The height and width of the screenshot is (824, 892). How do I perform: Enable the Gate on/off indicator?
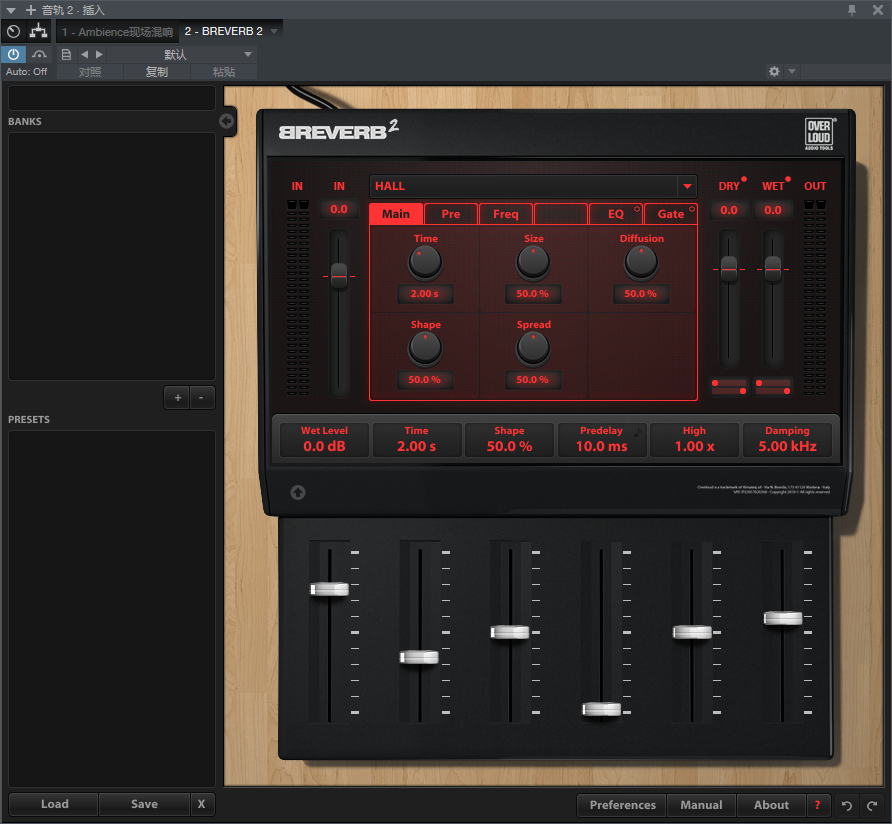tap(692, 209)
